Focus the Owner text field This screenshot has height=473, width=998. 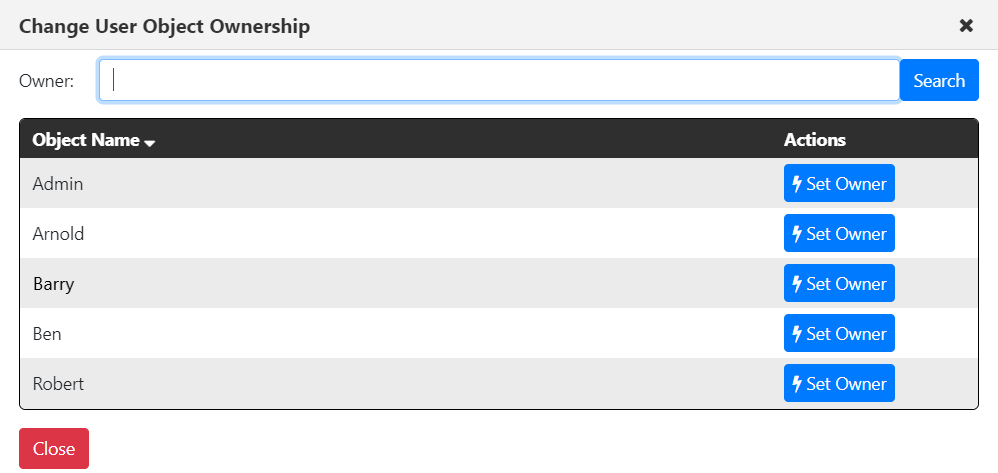point(499,80)
